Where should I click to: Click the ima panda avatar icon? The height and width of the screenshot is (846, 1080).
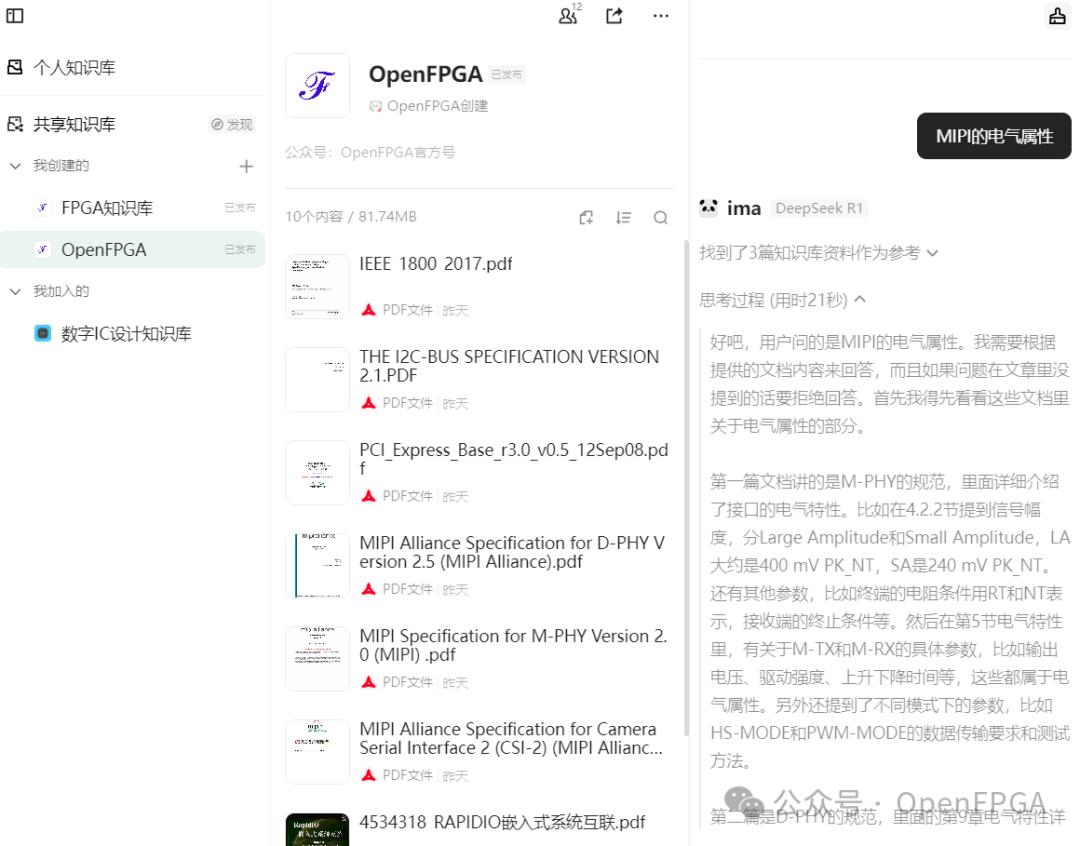point(709,207)
